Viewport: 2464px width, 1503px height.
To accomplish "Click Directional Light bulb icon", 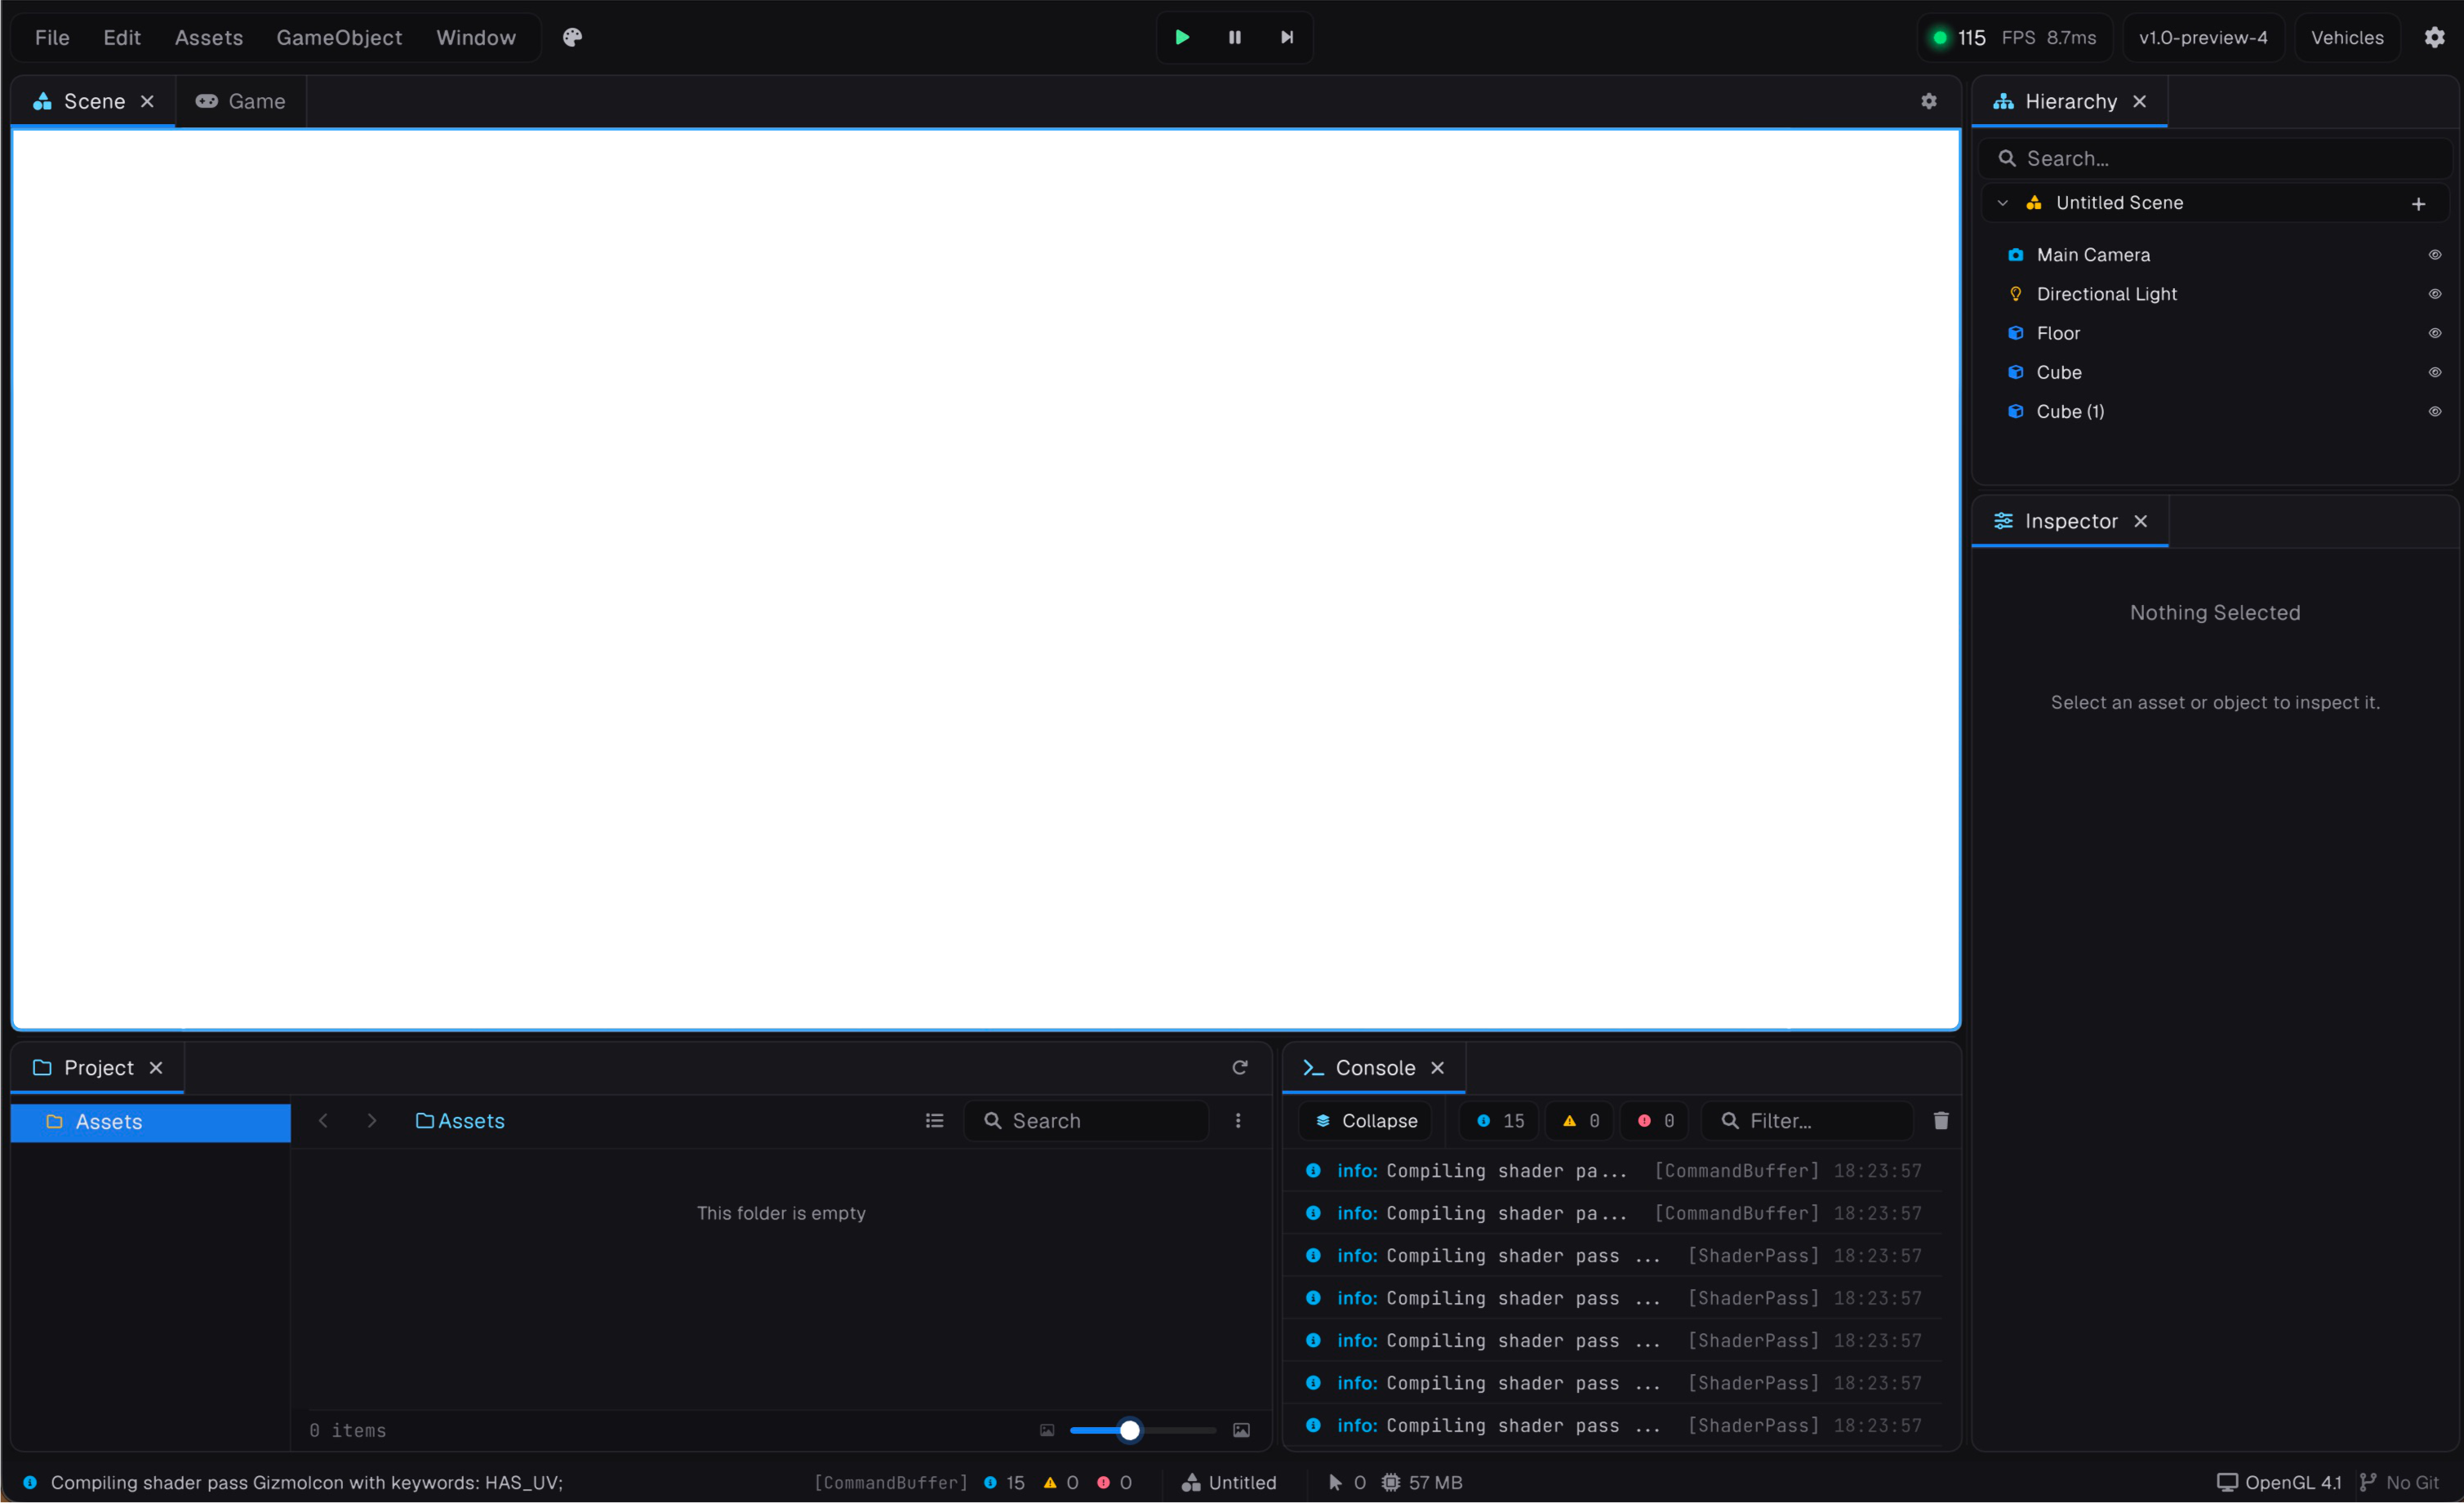I will pyautogui.click(x=2015, y=294).
